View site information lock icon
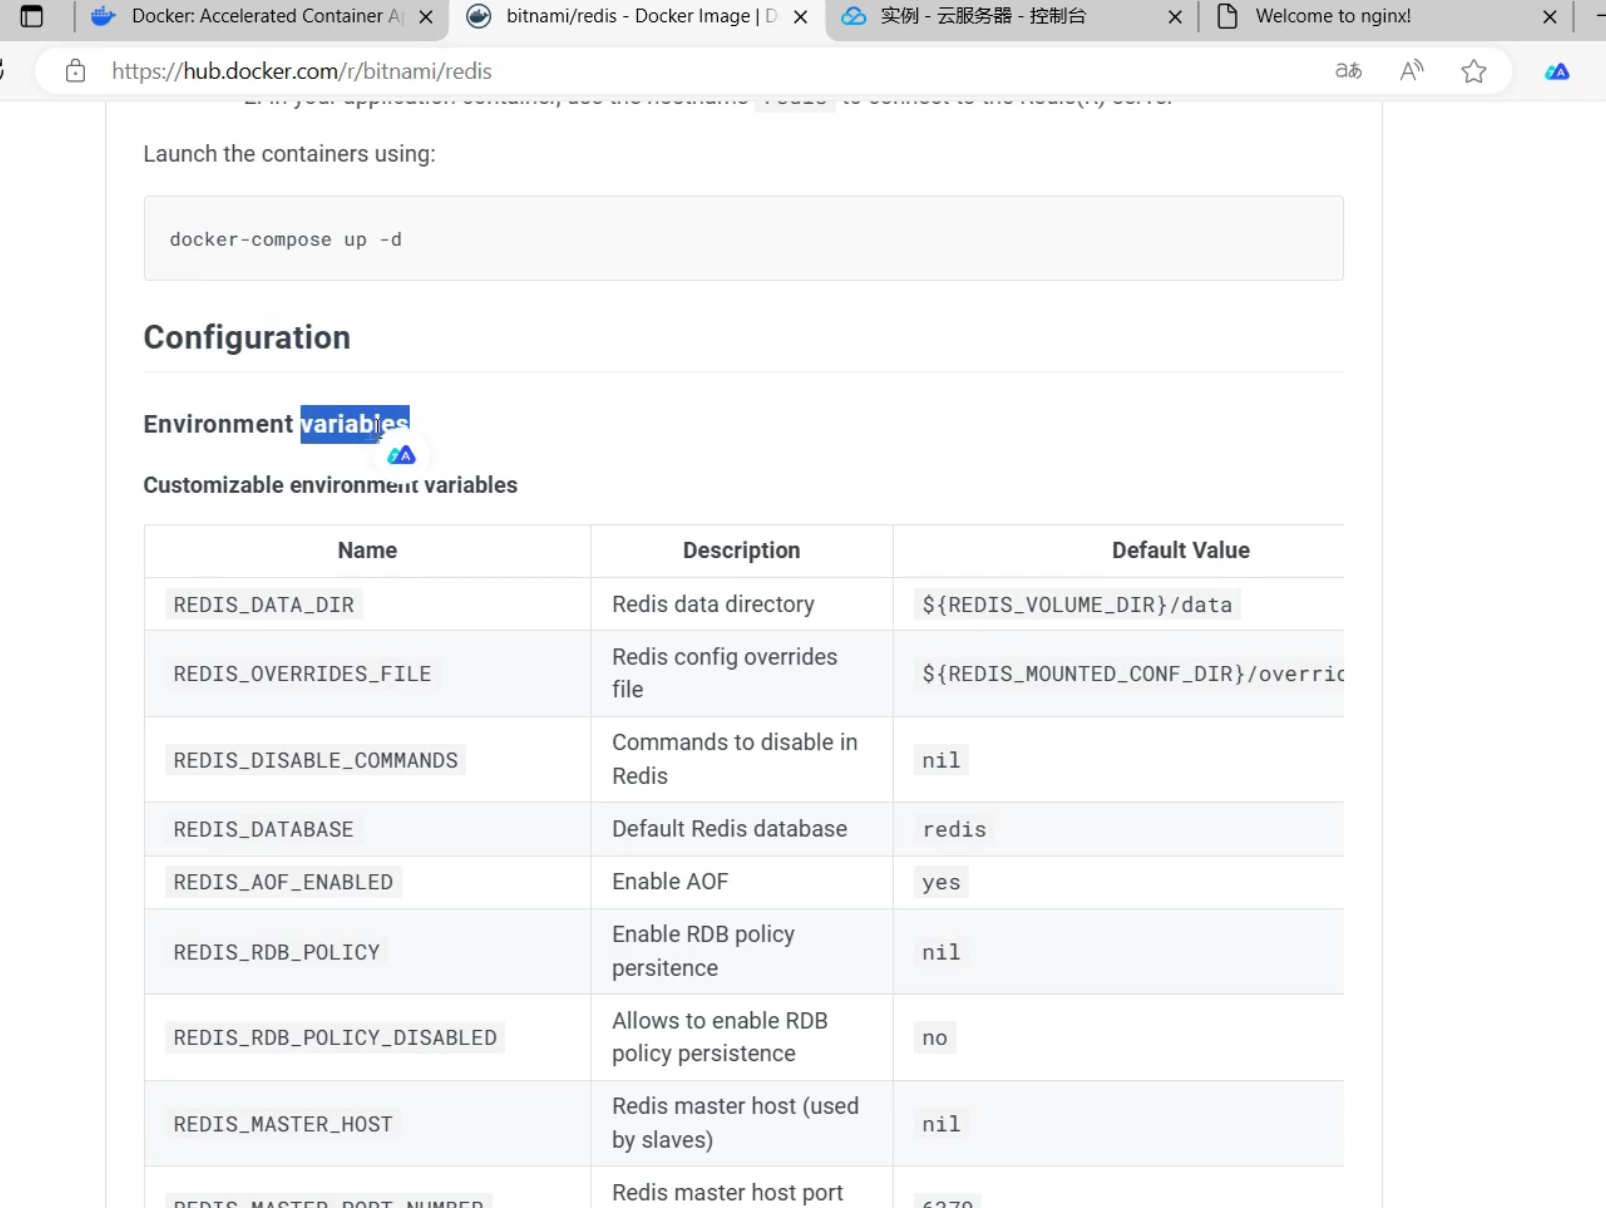Image resolution: width=1606 pixels, height=1208 pixels. tap(75, 71)
